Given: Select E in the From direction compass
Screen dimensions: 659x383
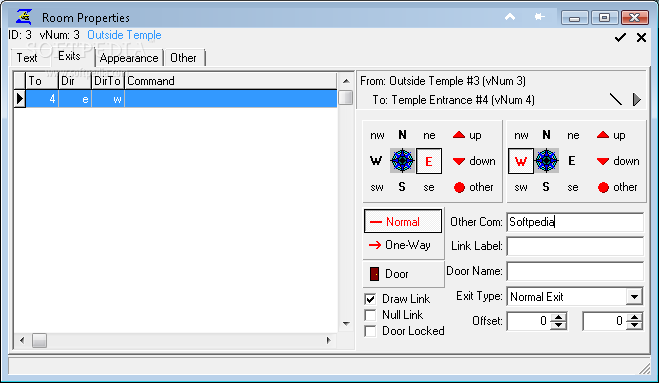Looking at the screenshot, I should 429,161.
